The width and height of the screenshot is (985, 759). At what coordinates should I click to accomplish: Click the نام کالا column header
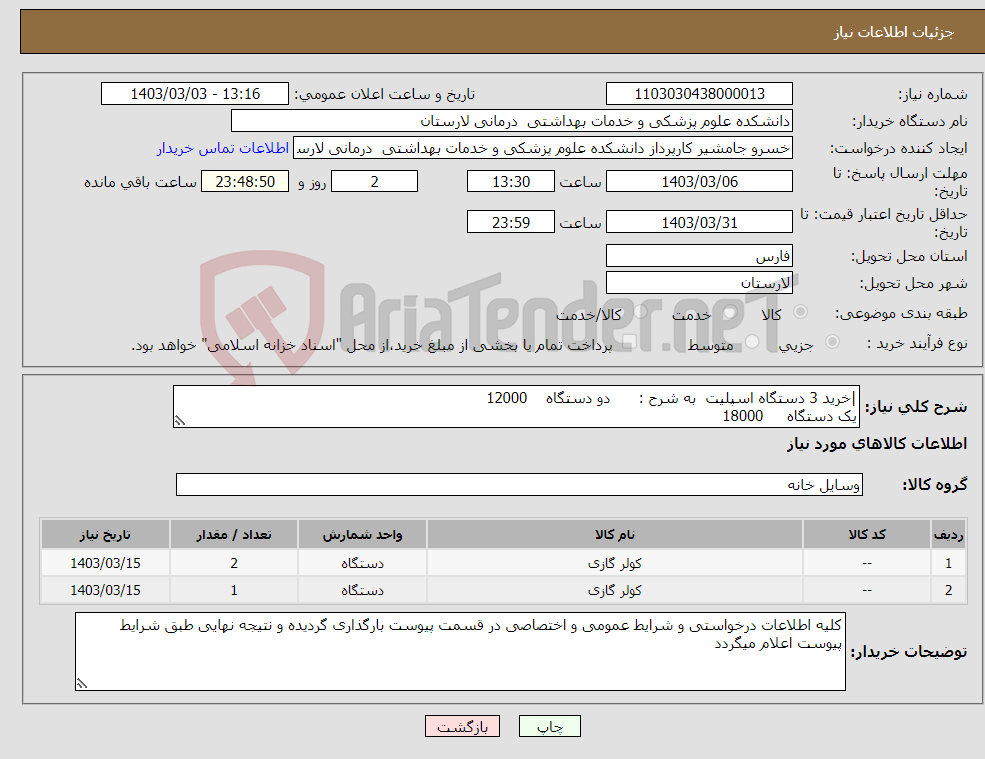point(615,535)
